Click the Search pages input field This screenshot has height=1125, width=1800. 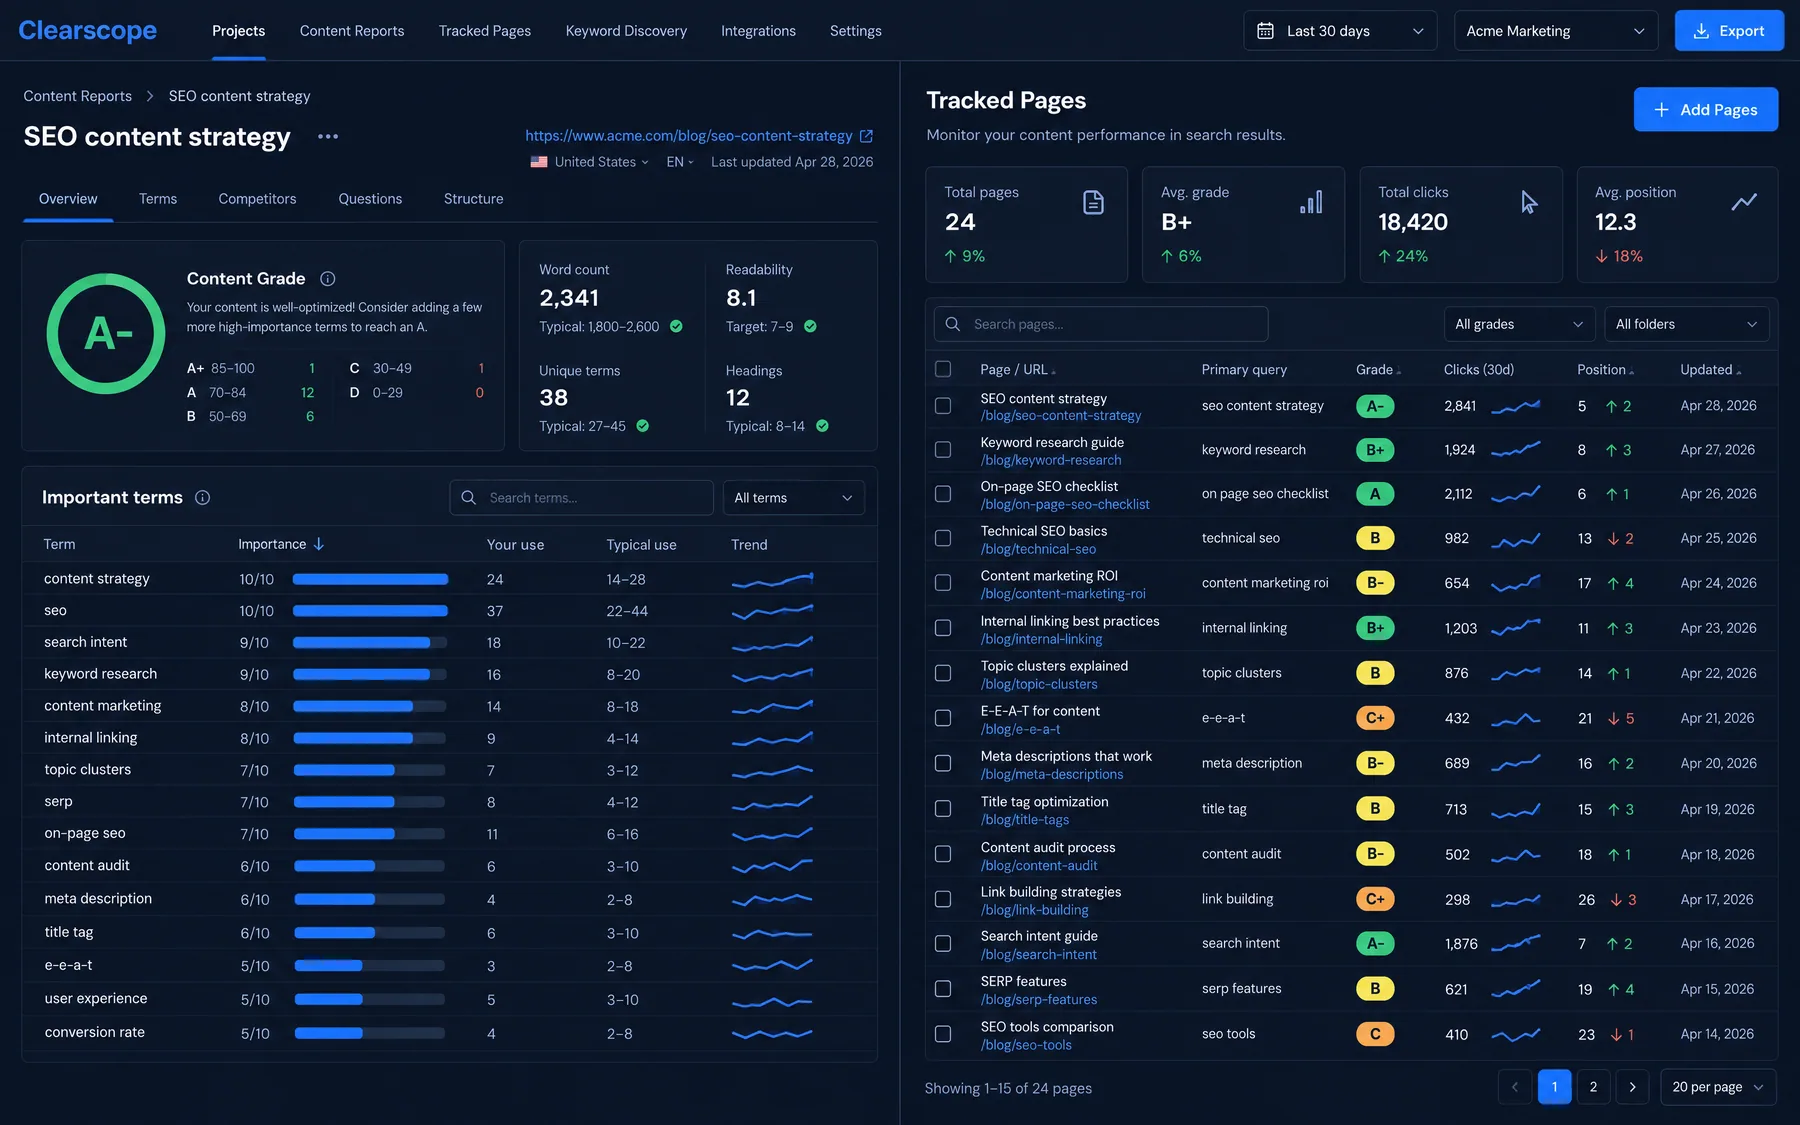coord(1101,324)
